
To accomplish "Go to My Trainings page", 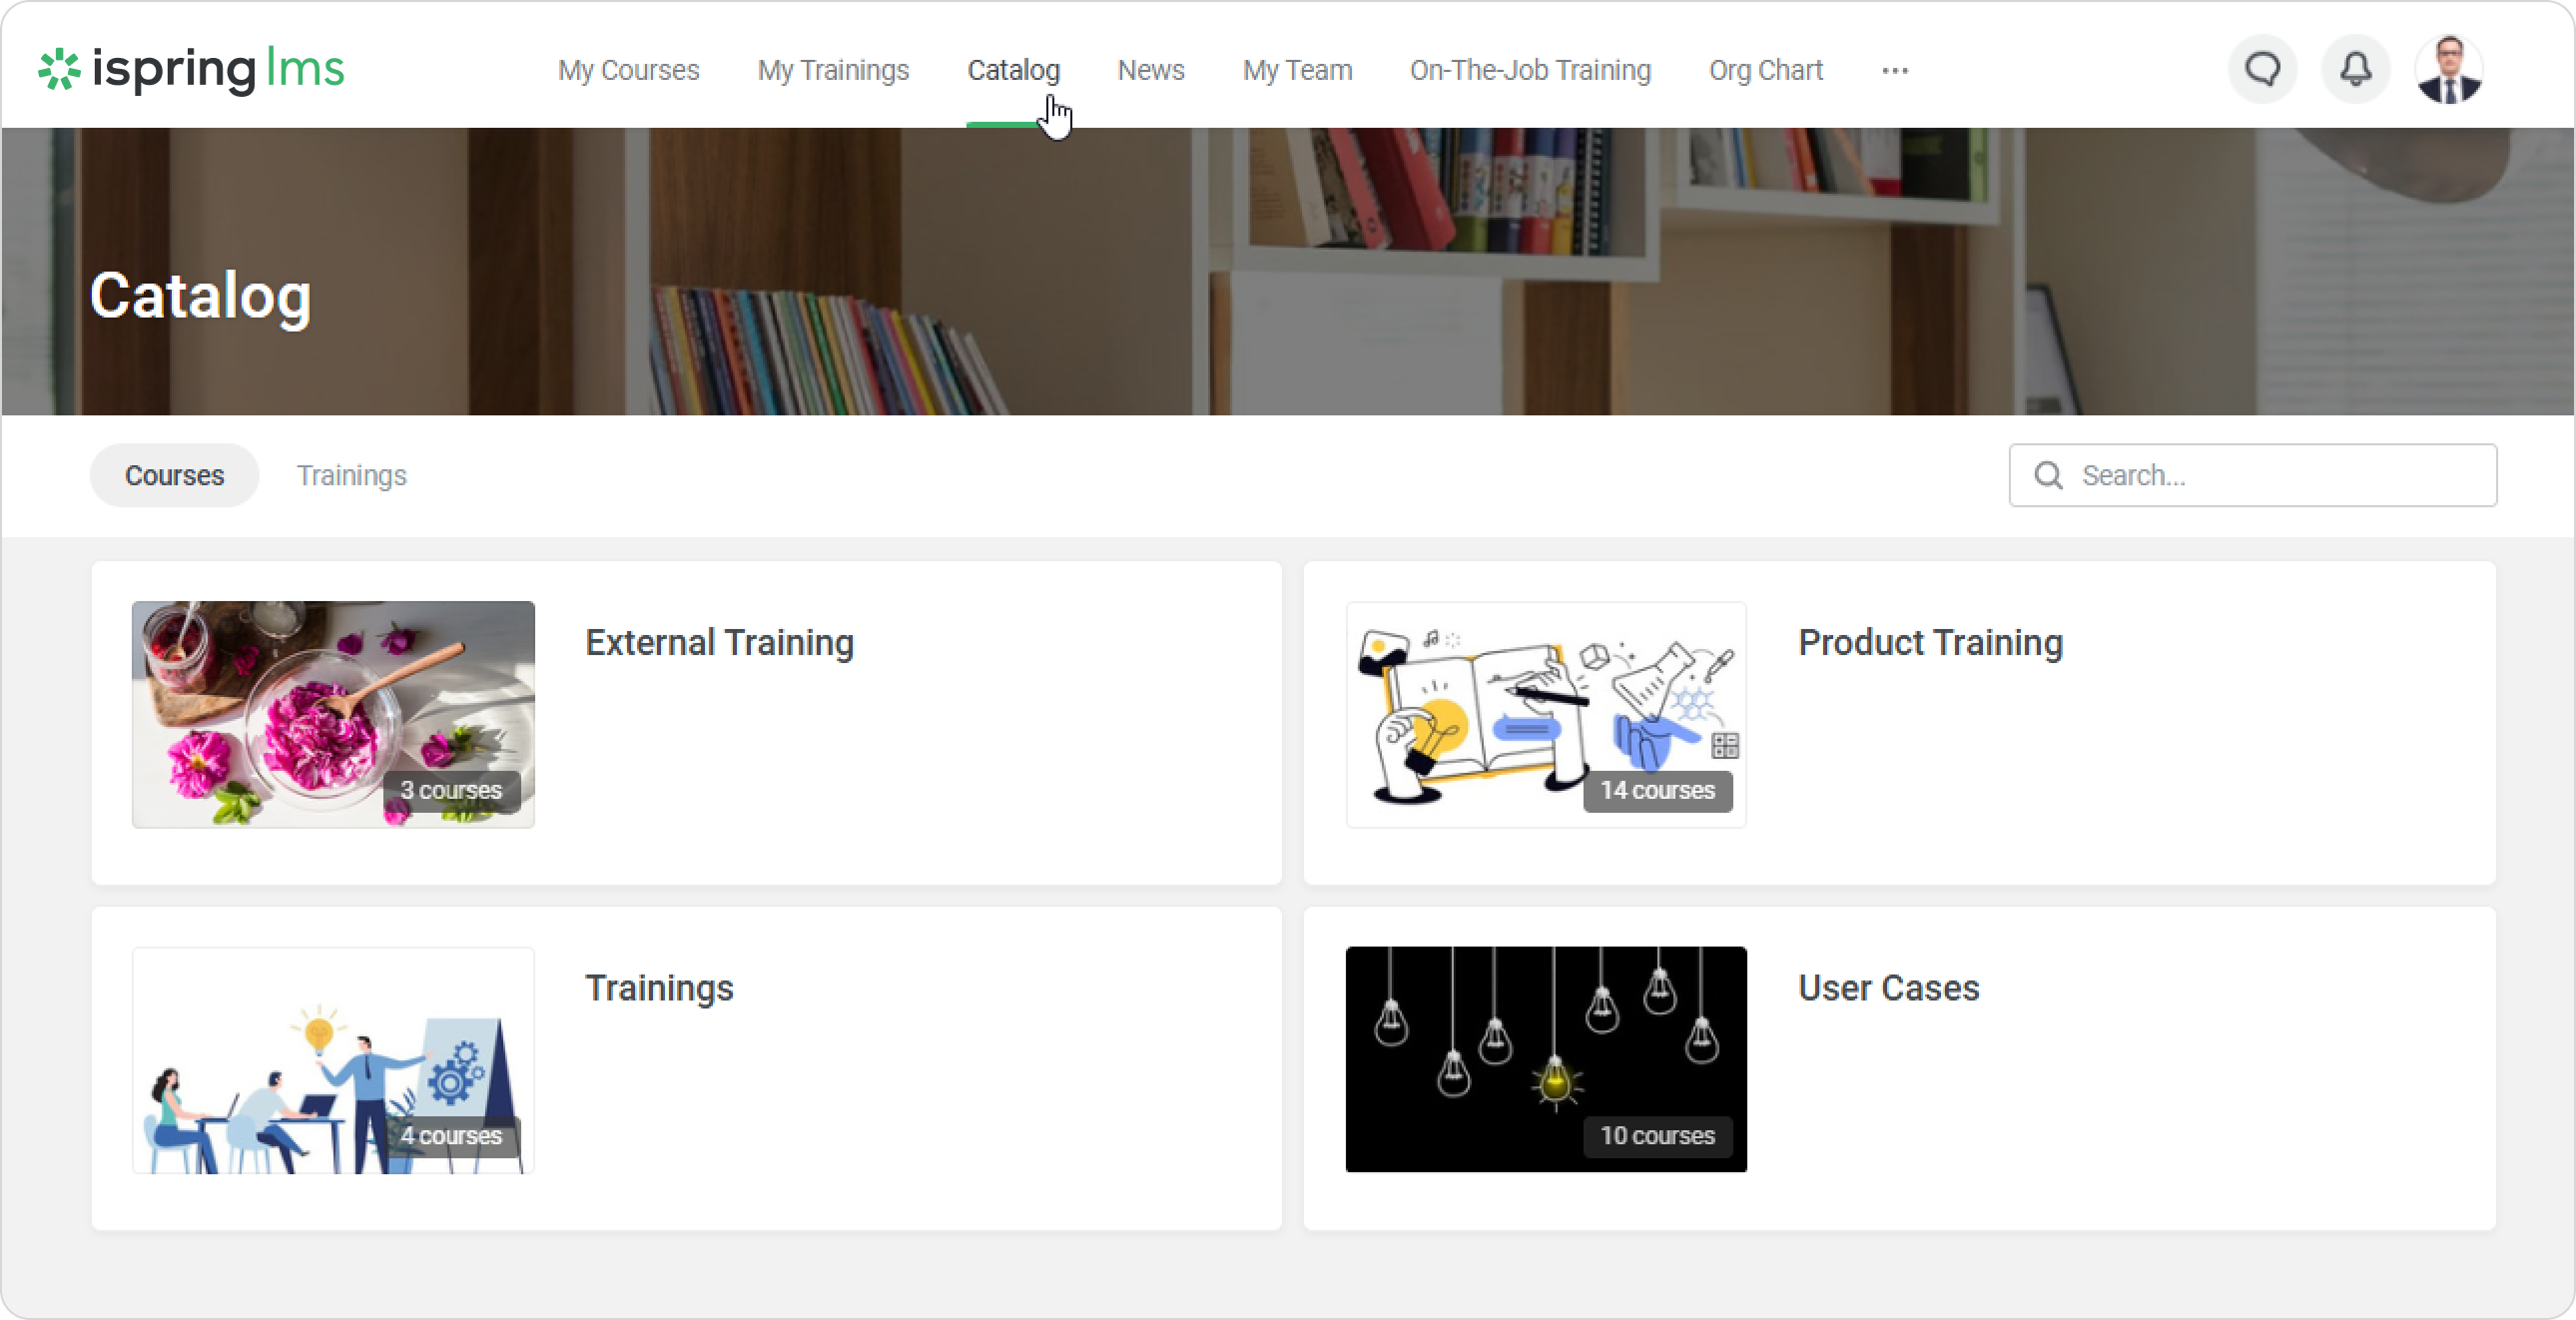I will pyautogui.click(x=833, y=71).
